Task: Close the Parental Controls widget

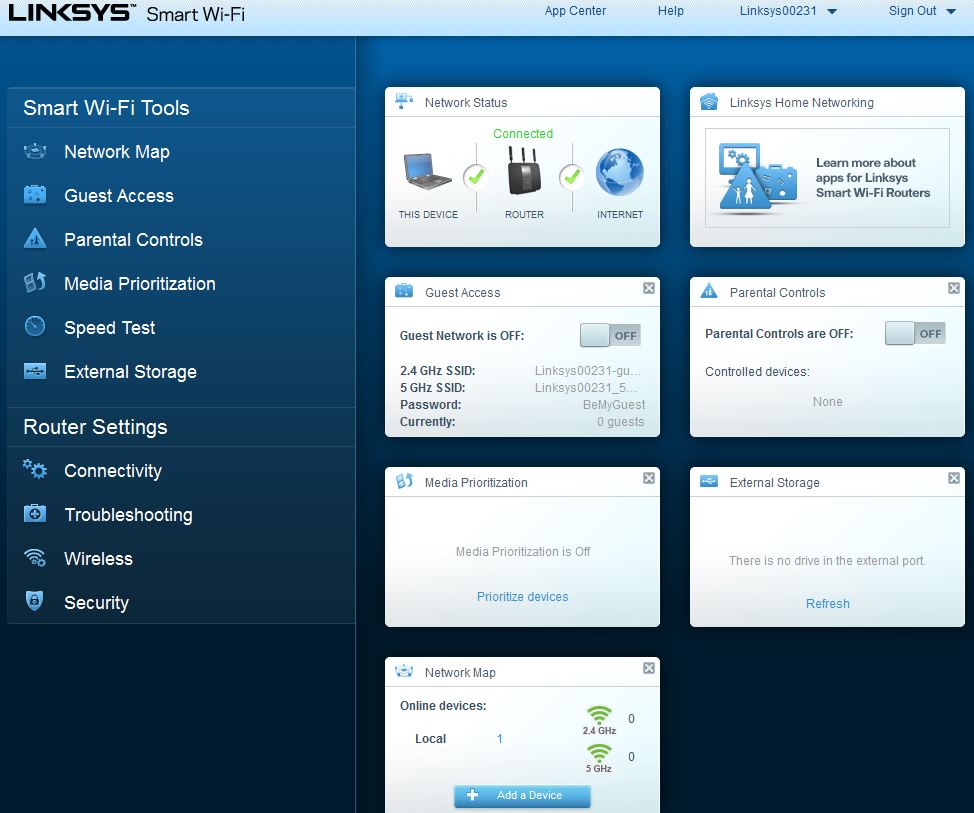Action: click(954, 288)
